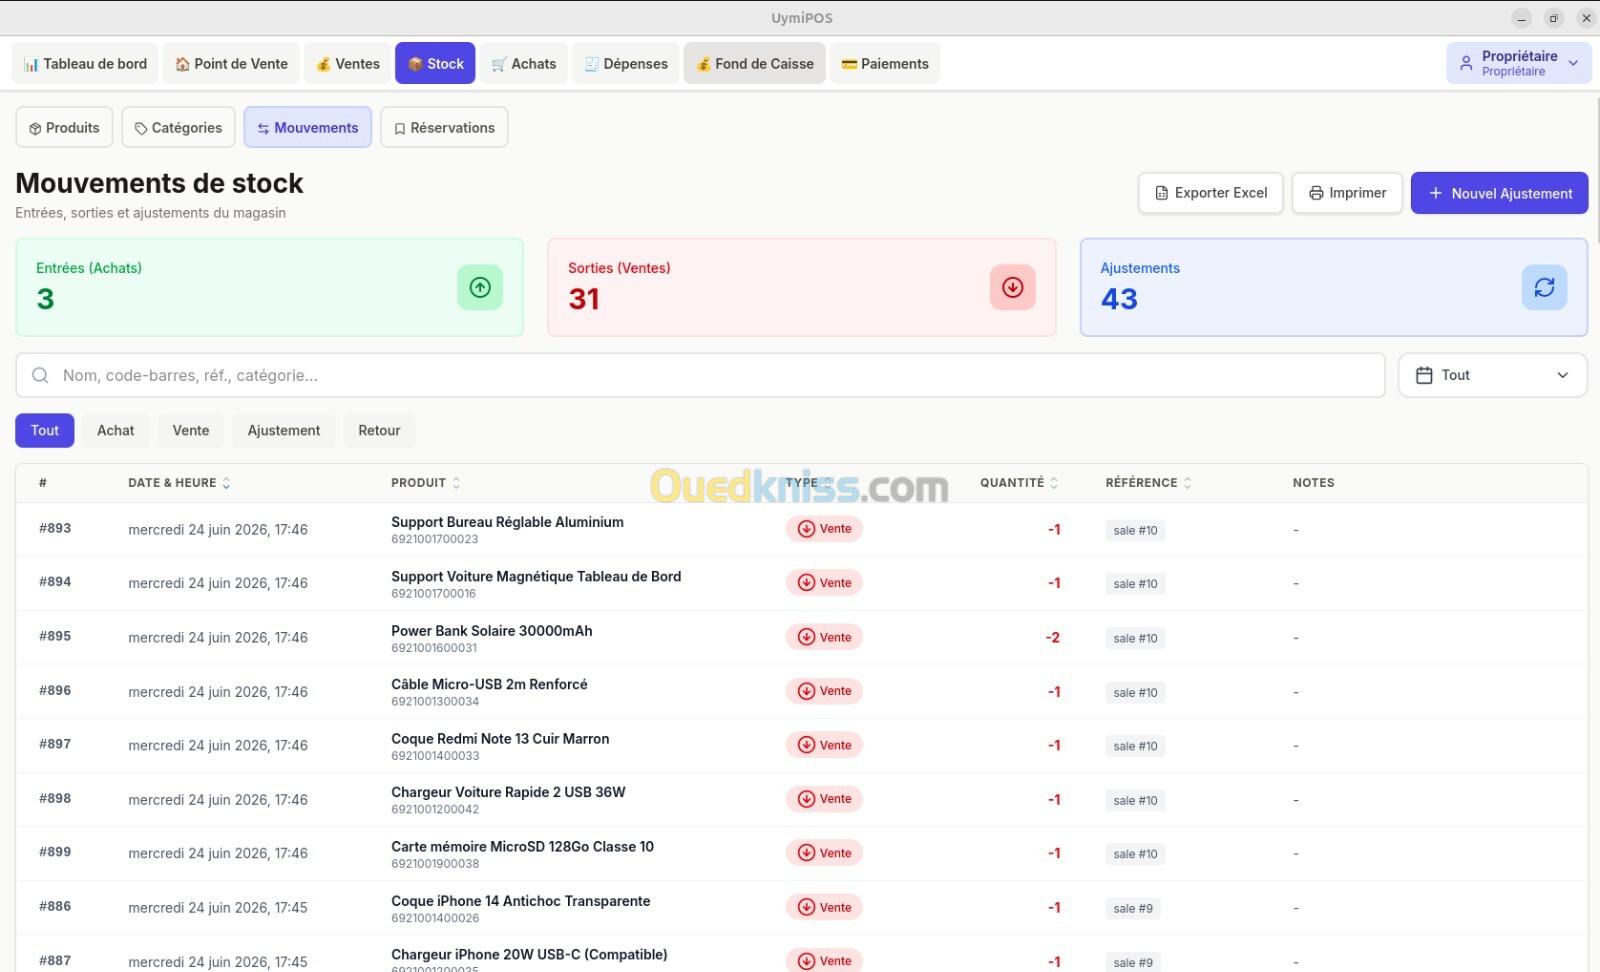The width and height of the screenshot is (1600, 972).
Task: Click the search magnifier icon
Action: (x=40, y=375)
